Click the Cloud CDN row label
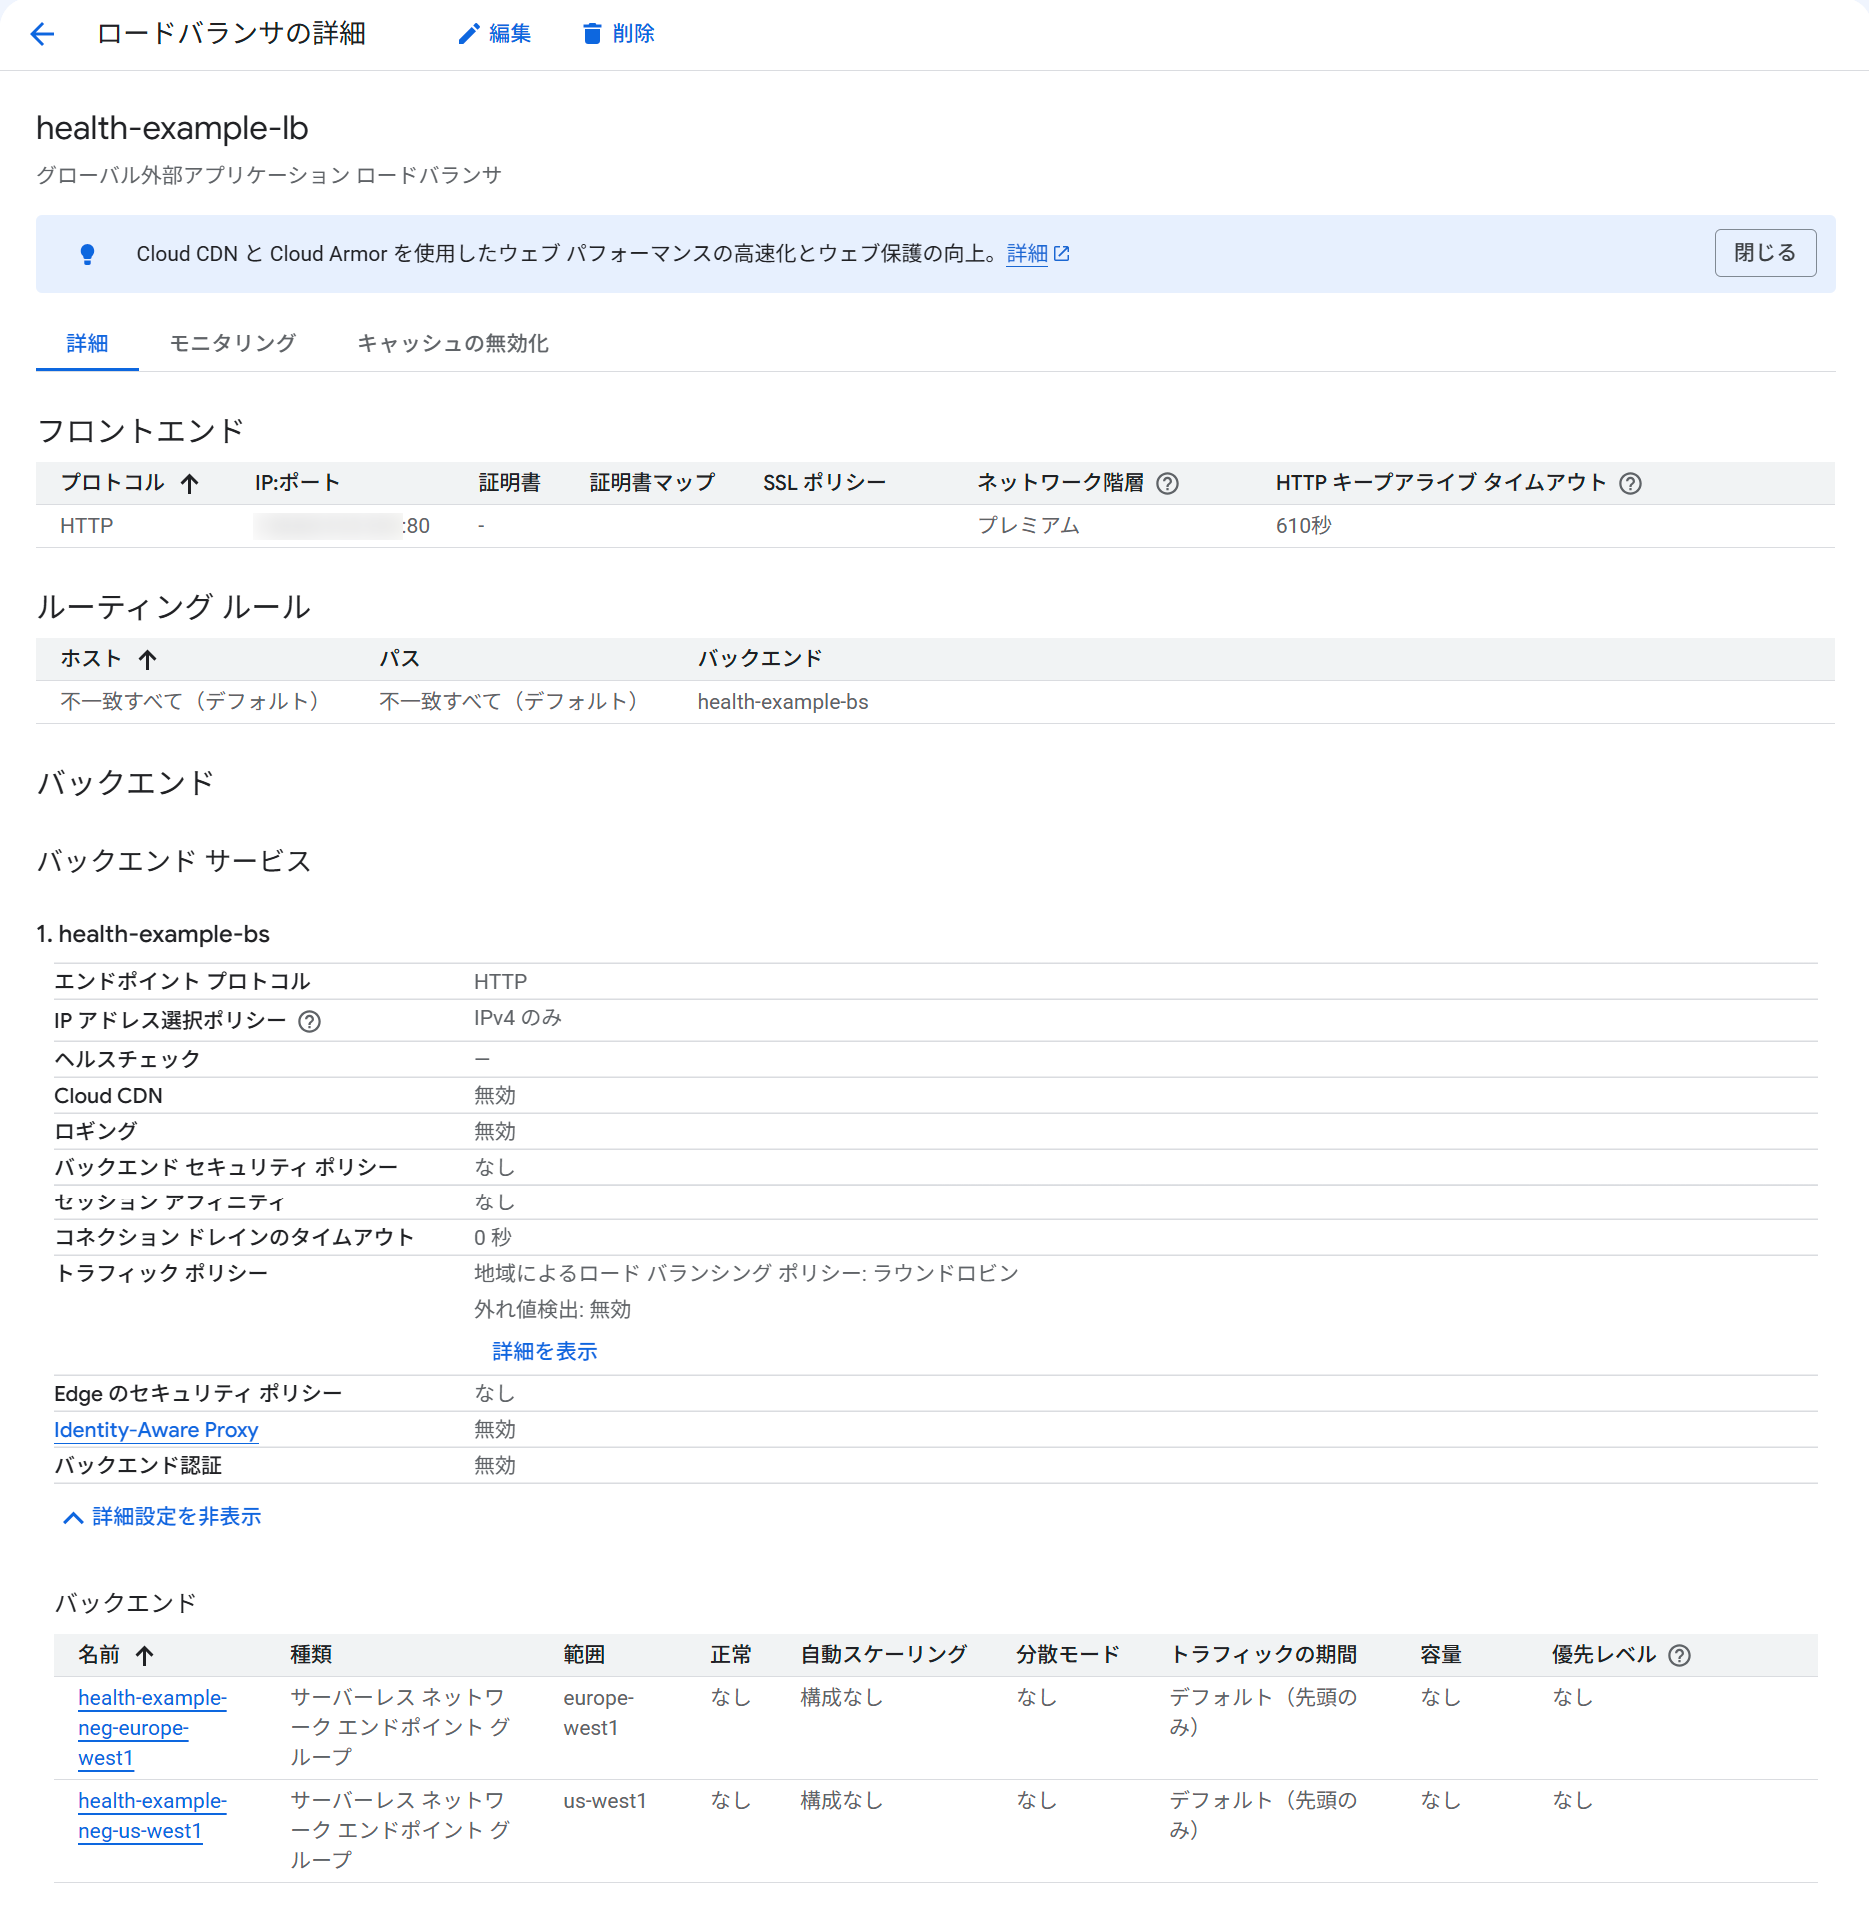Screen dimensions: 1869x1929 pos(108,1096)
